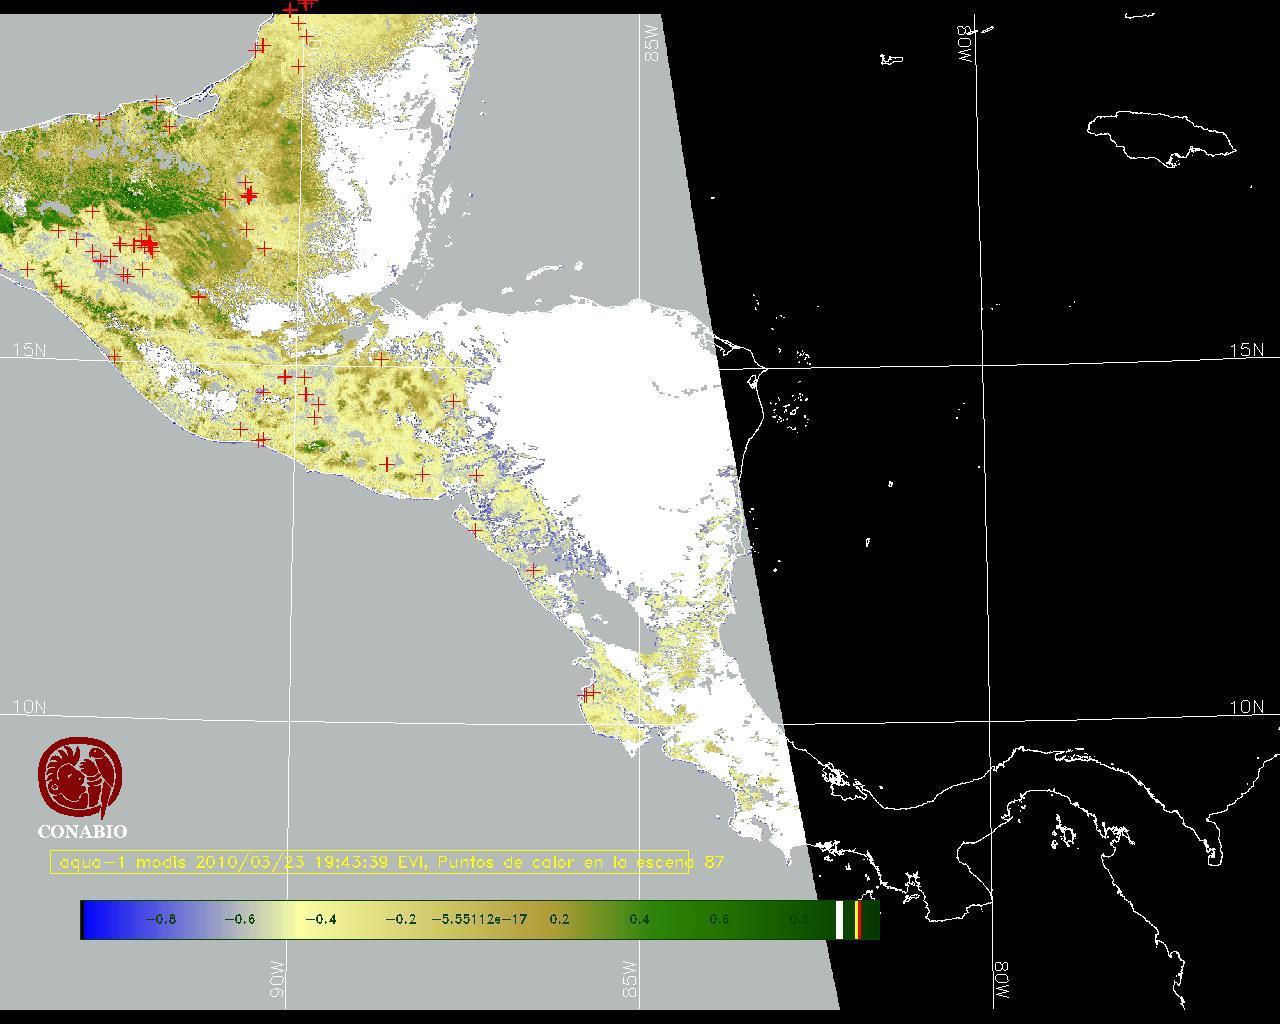Click the white stripe at color bar's right end
This screenshot has height=1024, width=1280.
pos(840,920)
